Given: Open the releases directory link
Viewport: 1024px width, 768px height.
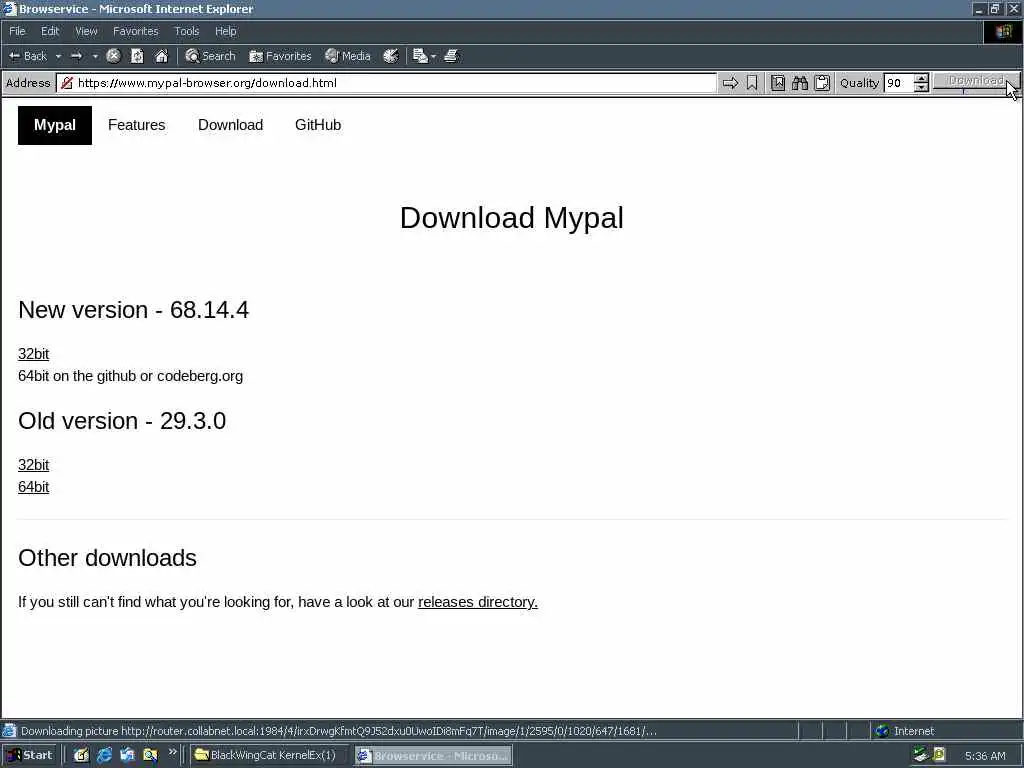Looking at the screenshot, I should tap(478, 602).
